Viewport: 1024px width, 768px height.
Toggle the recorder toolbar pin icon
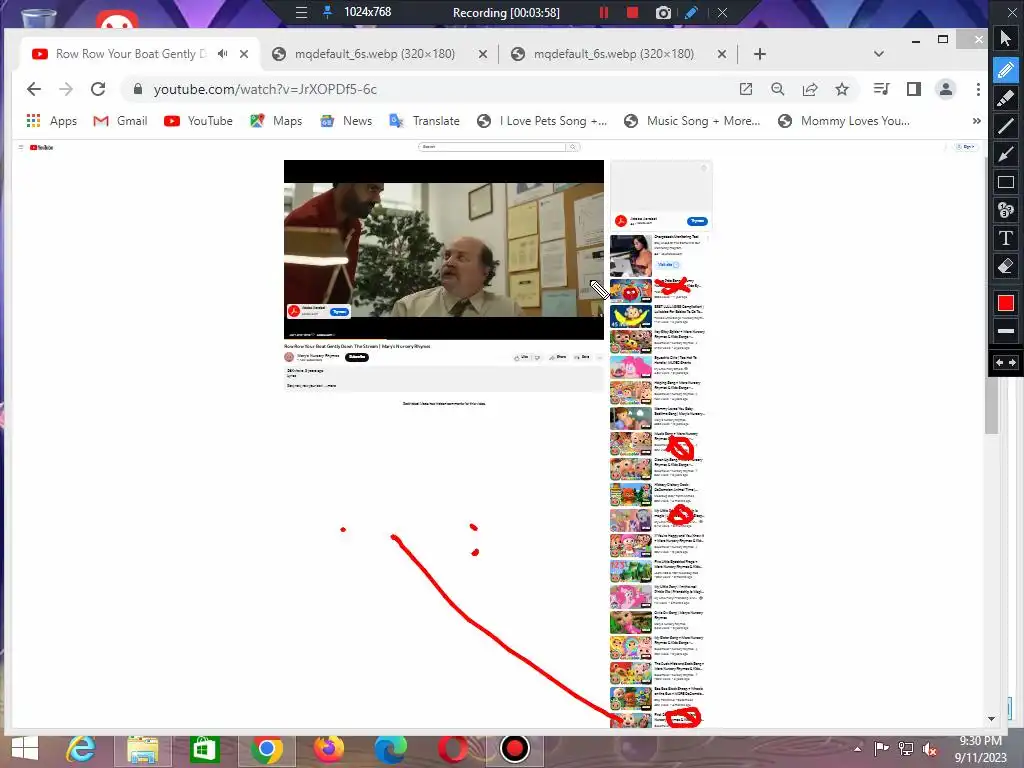click(328, 12)
